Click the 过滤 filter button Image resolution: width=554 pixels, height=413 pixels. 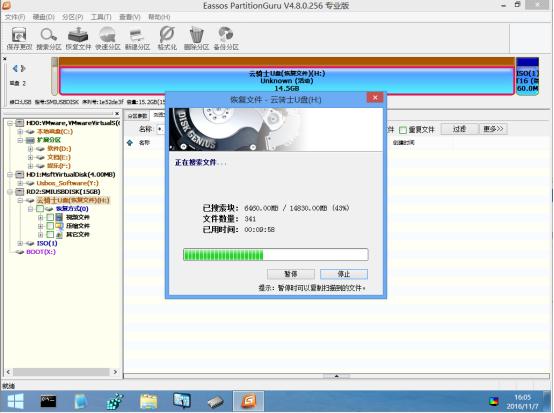[459, 129]
